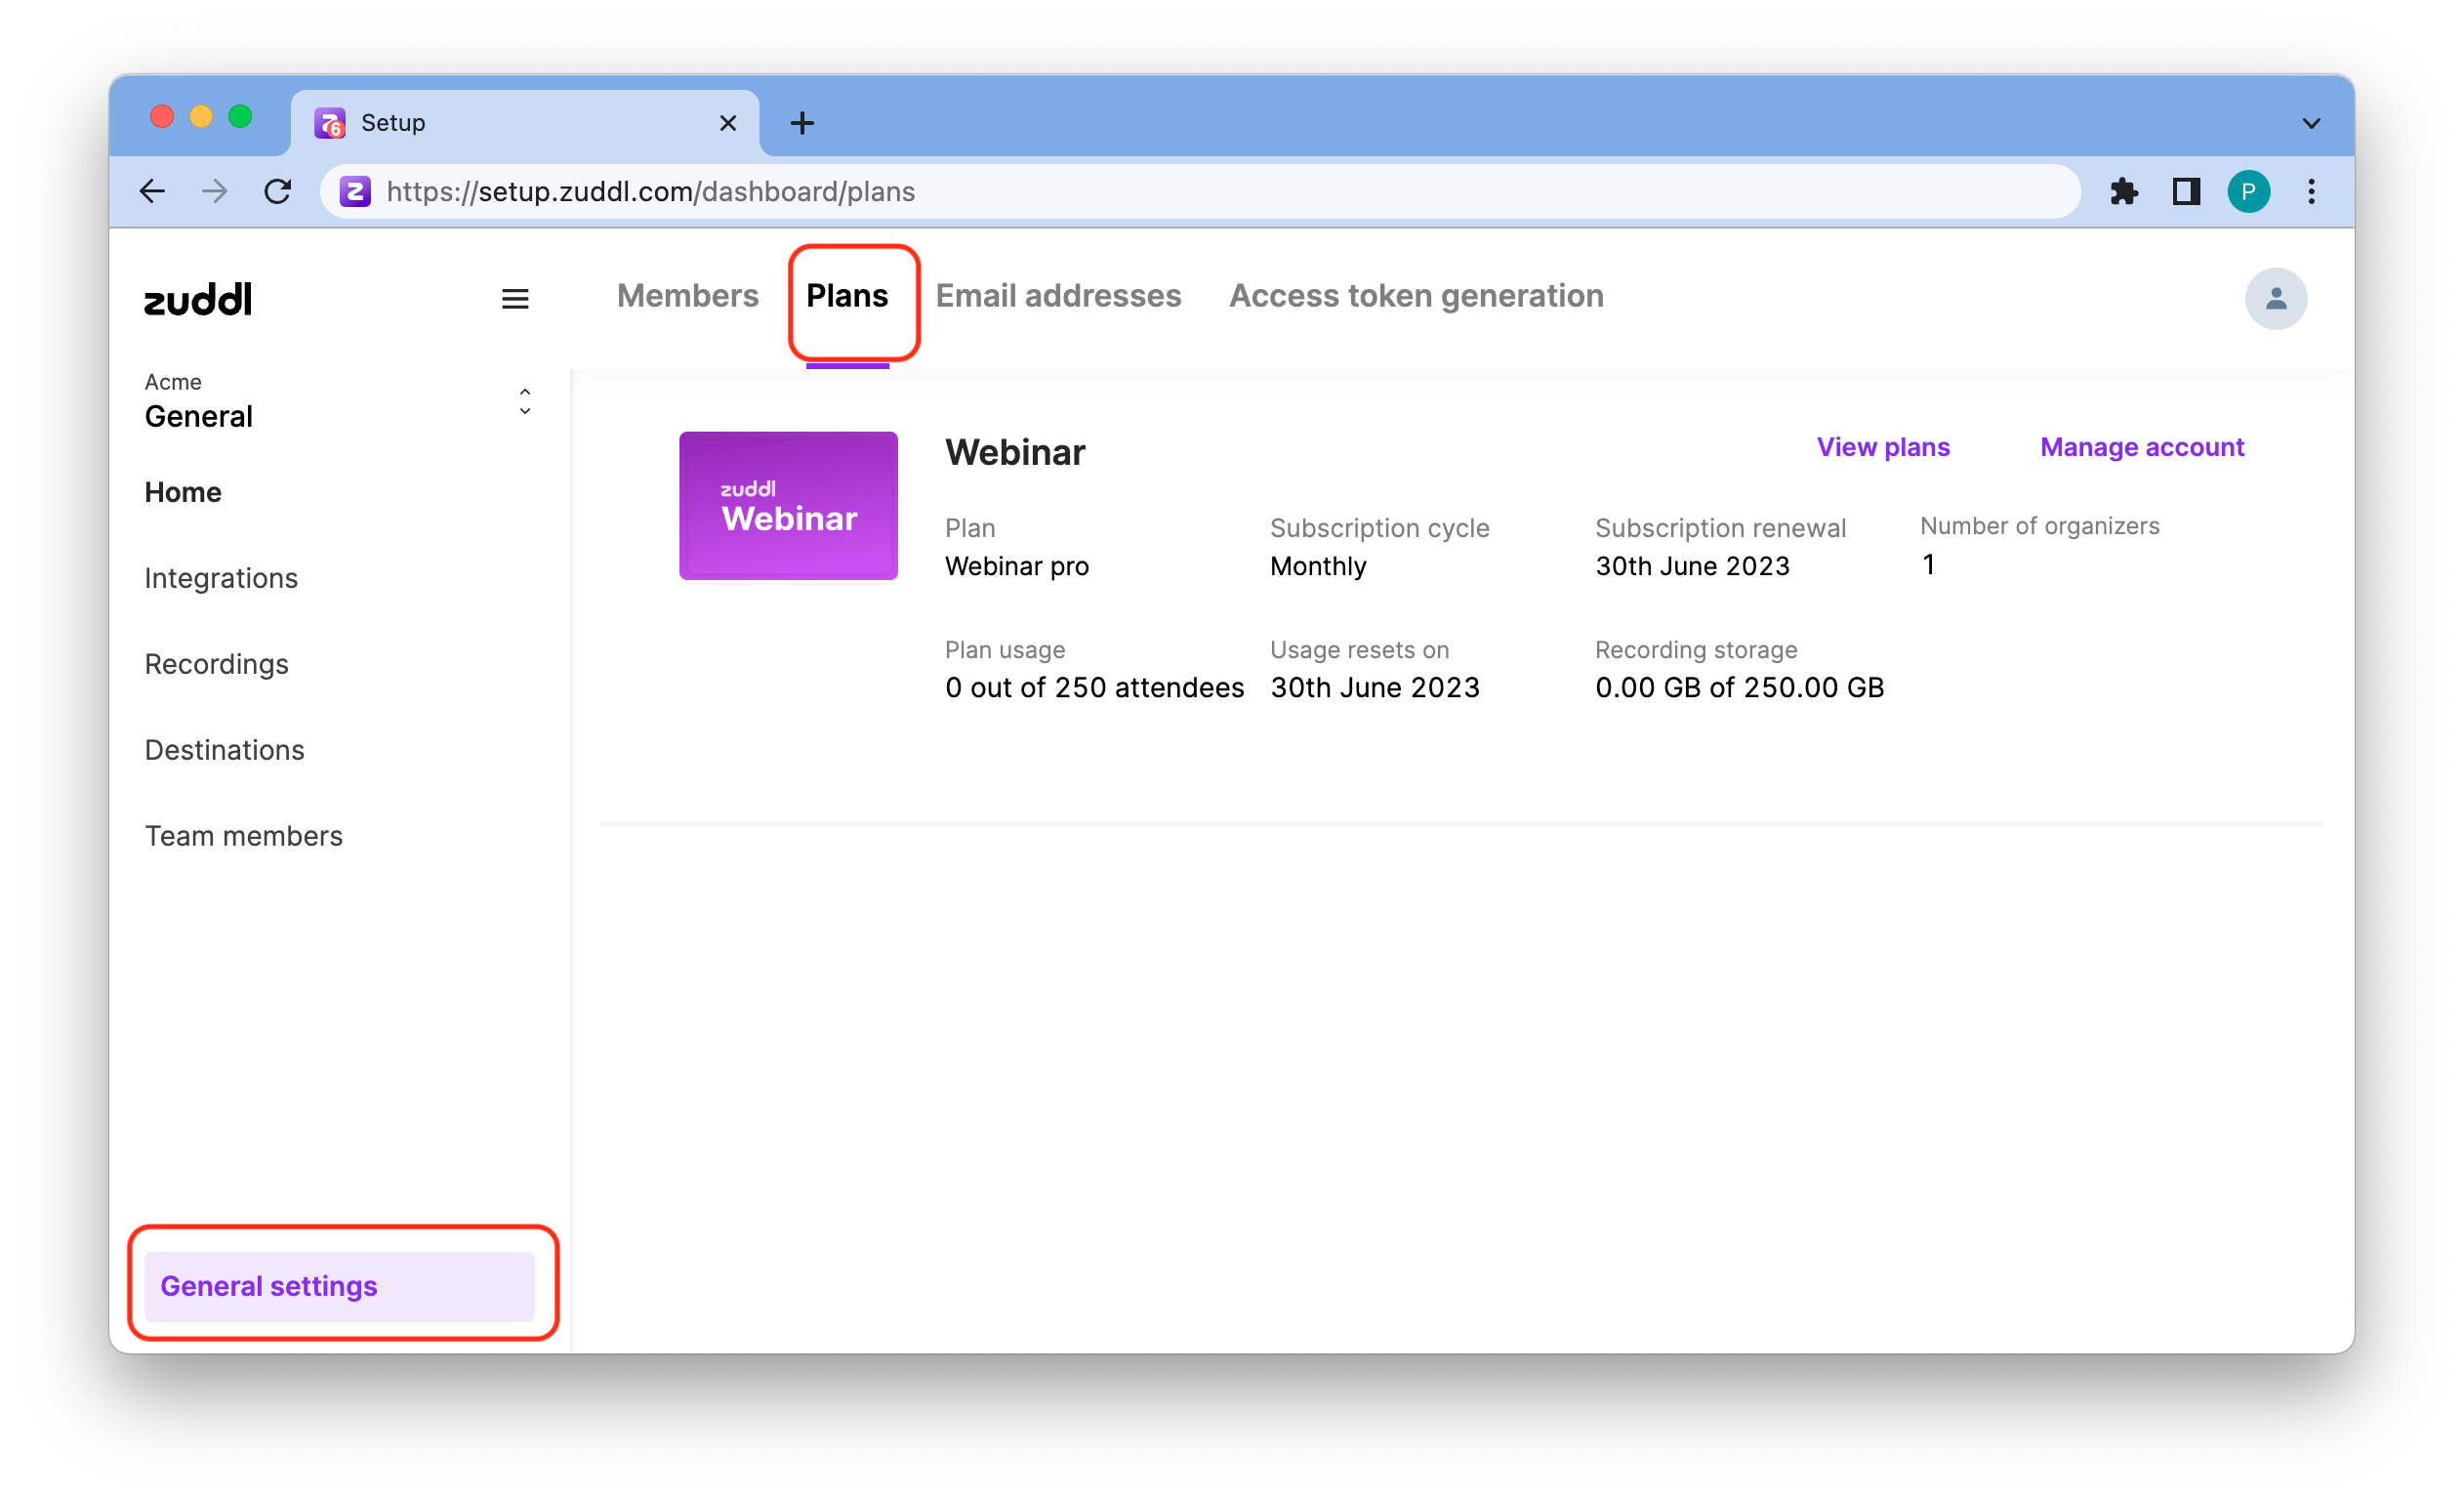The width and height of the screenshot is (2464, 1498).
Task: Click the View plans link
Action: pyautogui.click(x=1882, y=447)
